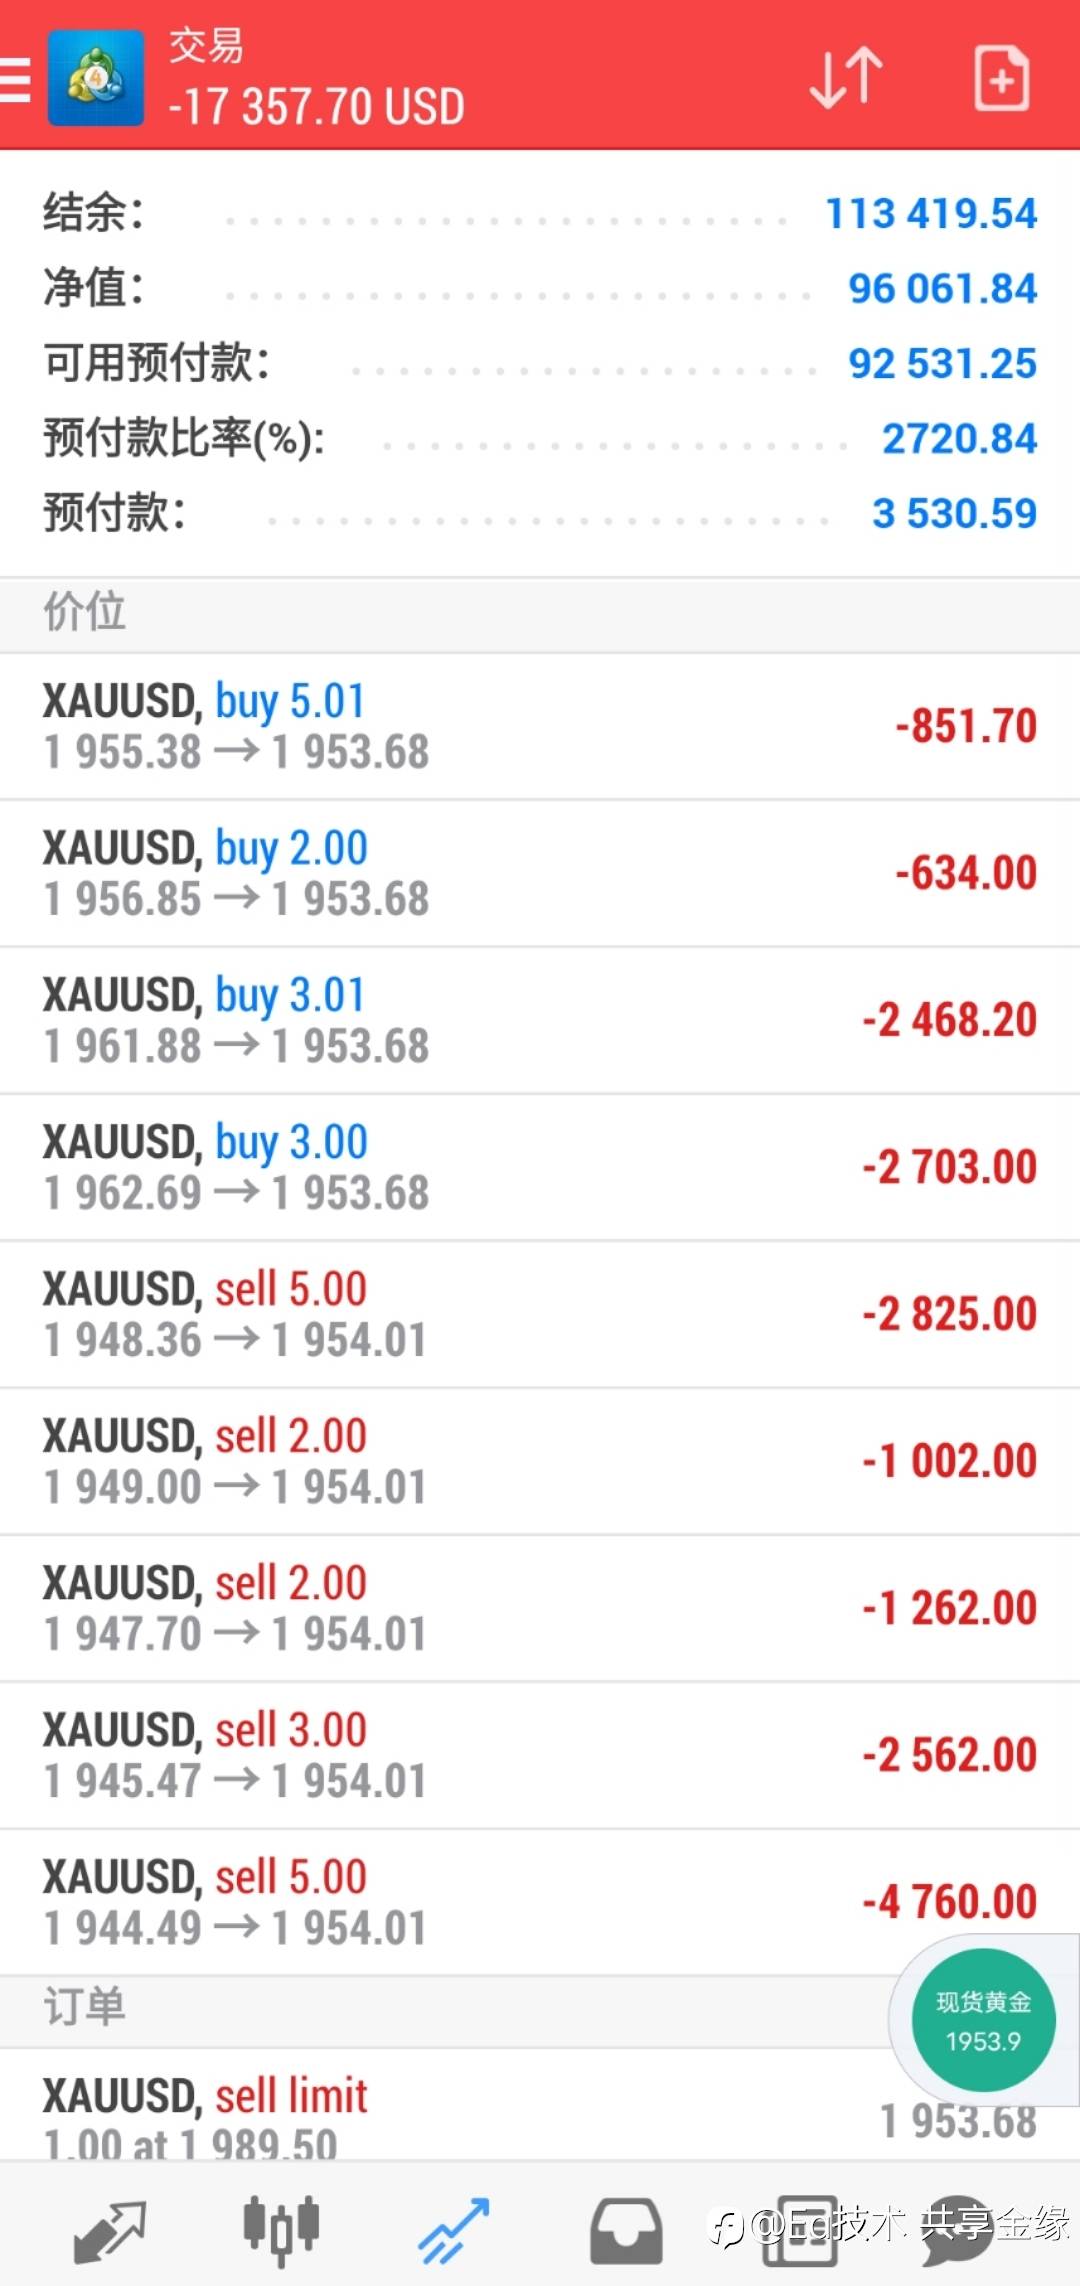This screenshot has width=1080, height=2286.
Task: Tap the MetaTrader 4 app logo
Action: pyautogui.click(x=96, y=78)
